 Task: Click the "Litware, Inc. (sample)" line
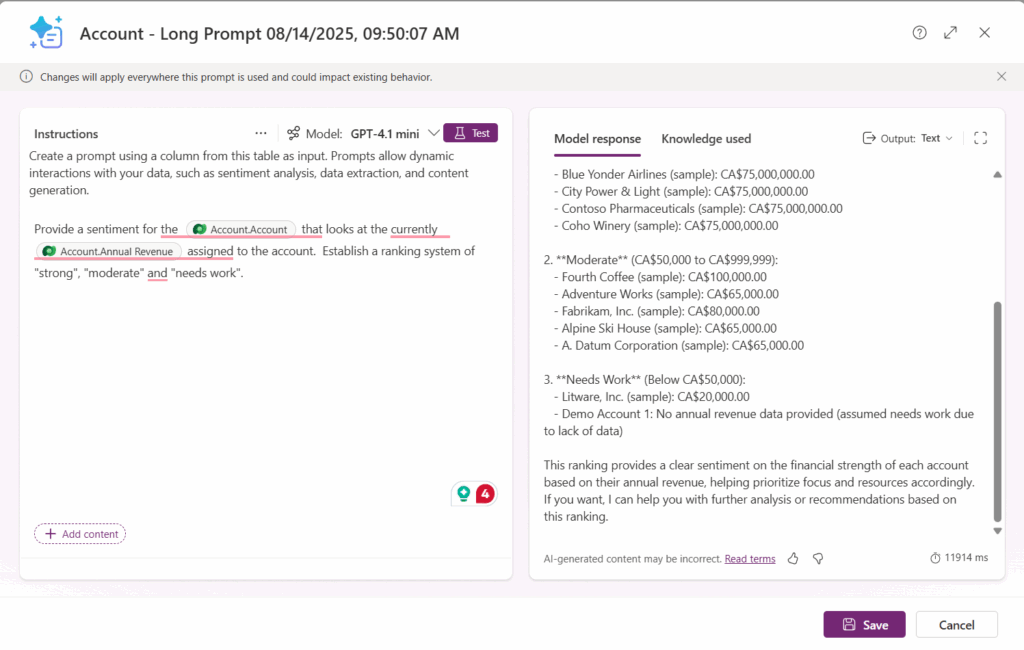(651, 397)
